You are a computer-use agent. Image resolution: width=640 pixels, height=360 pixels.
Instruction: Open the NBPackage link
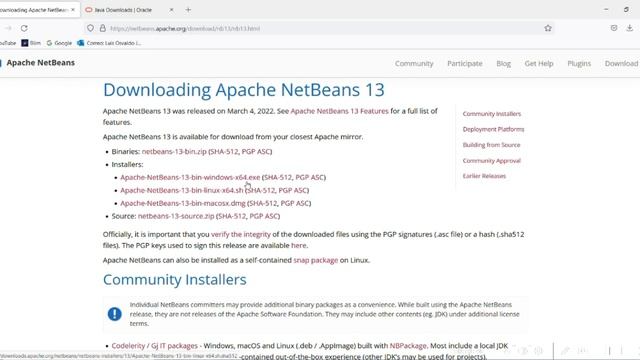408,346
